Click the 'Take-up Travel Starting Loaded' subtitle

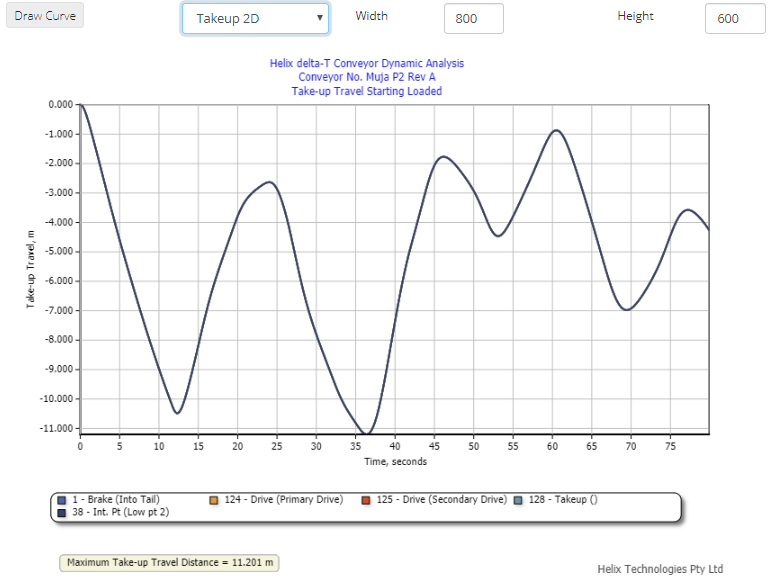[366, 91]
